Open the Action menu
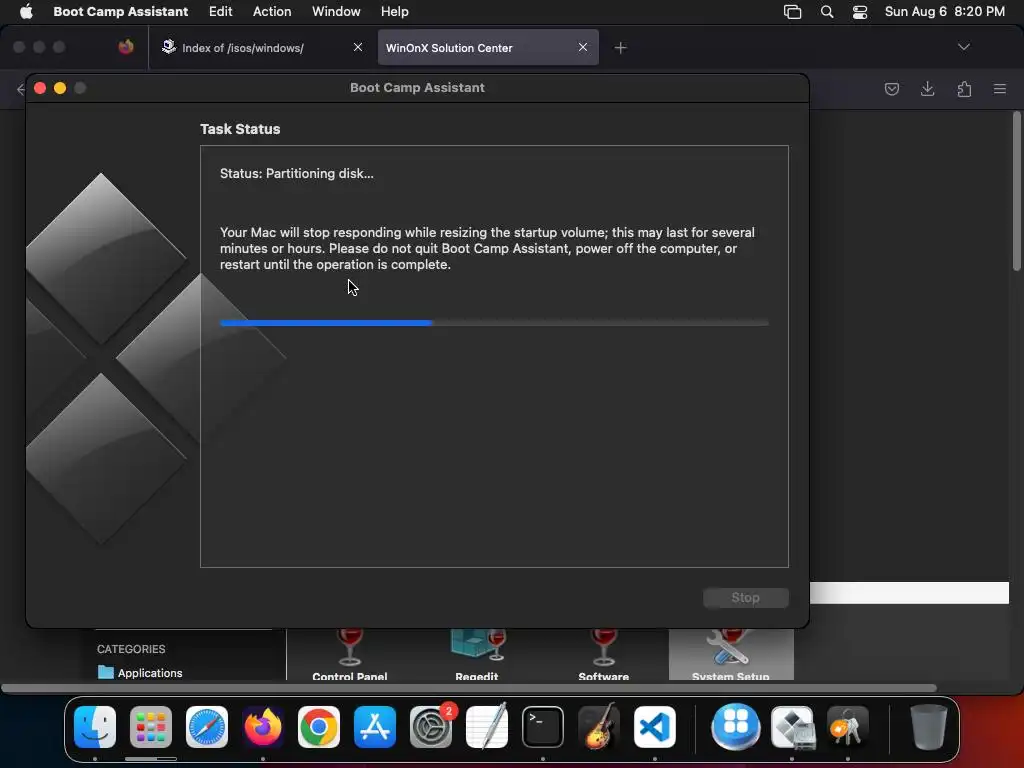The height and width of the screenshot is (768, 1024). click(272, 12)
